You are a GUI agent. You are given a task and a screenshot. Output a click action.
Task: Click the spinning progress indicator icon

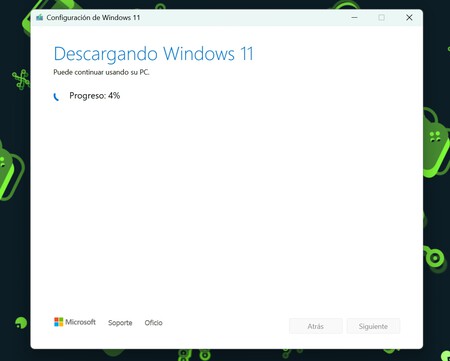click(56, 97)
